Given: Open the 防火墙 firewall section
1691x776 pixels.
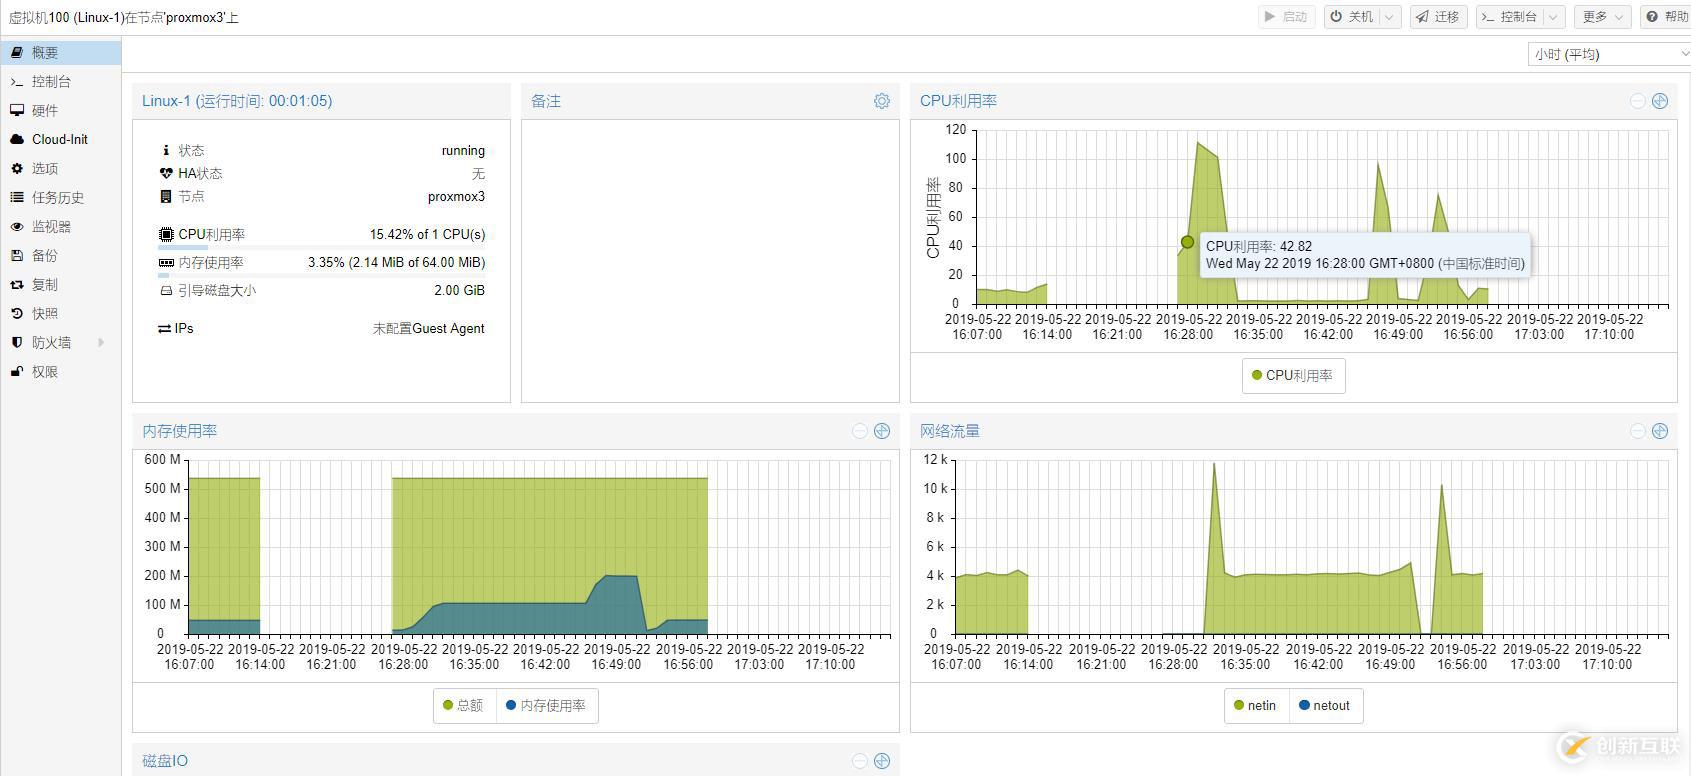Looking at the screenshot, I should [60, 342].
